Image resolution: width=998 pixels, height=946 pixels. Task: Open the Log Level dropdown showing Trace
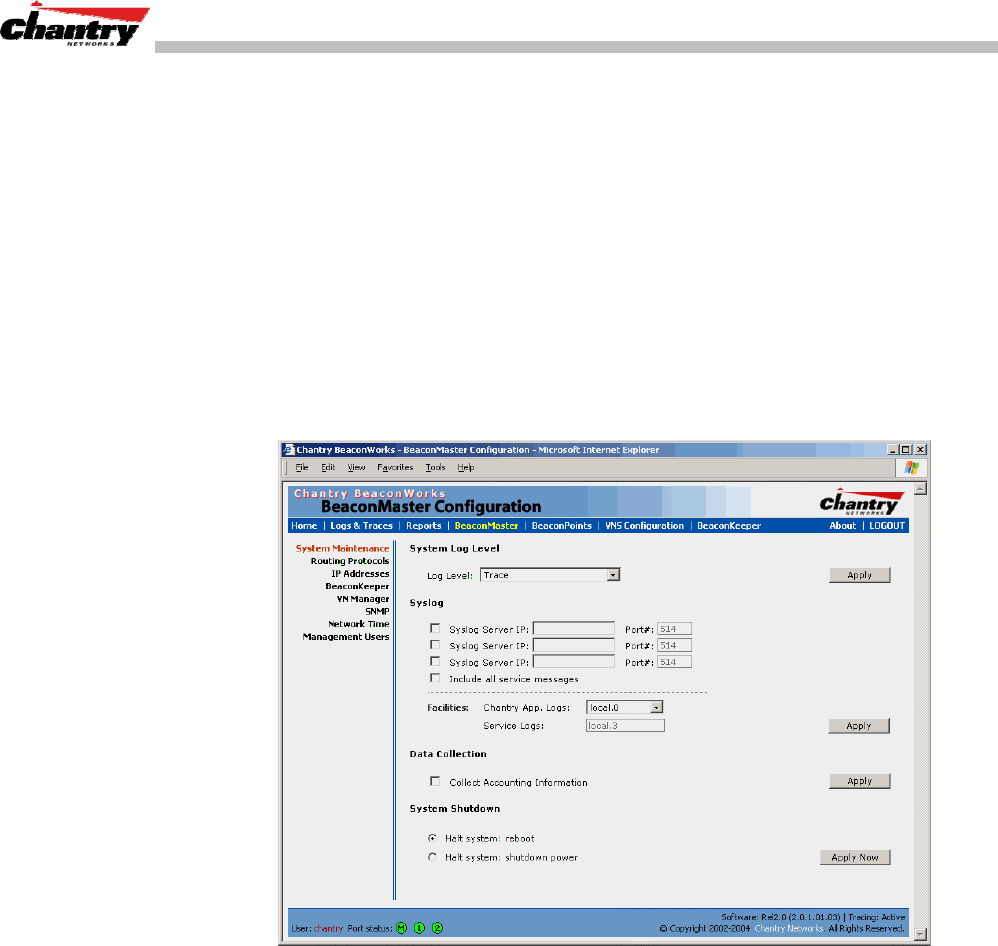(550, 575)
